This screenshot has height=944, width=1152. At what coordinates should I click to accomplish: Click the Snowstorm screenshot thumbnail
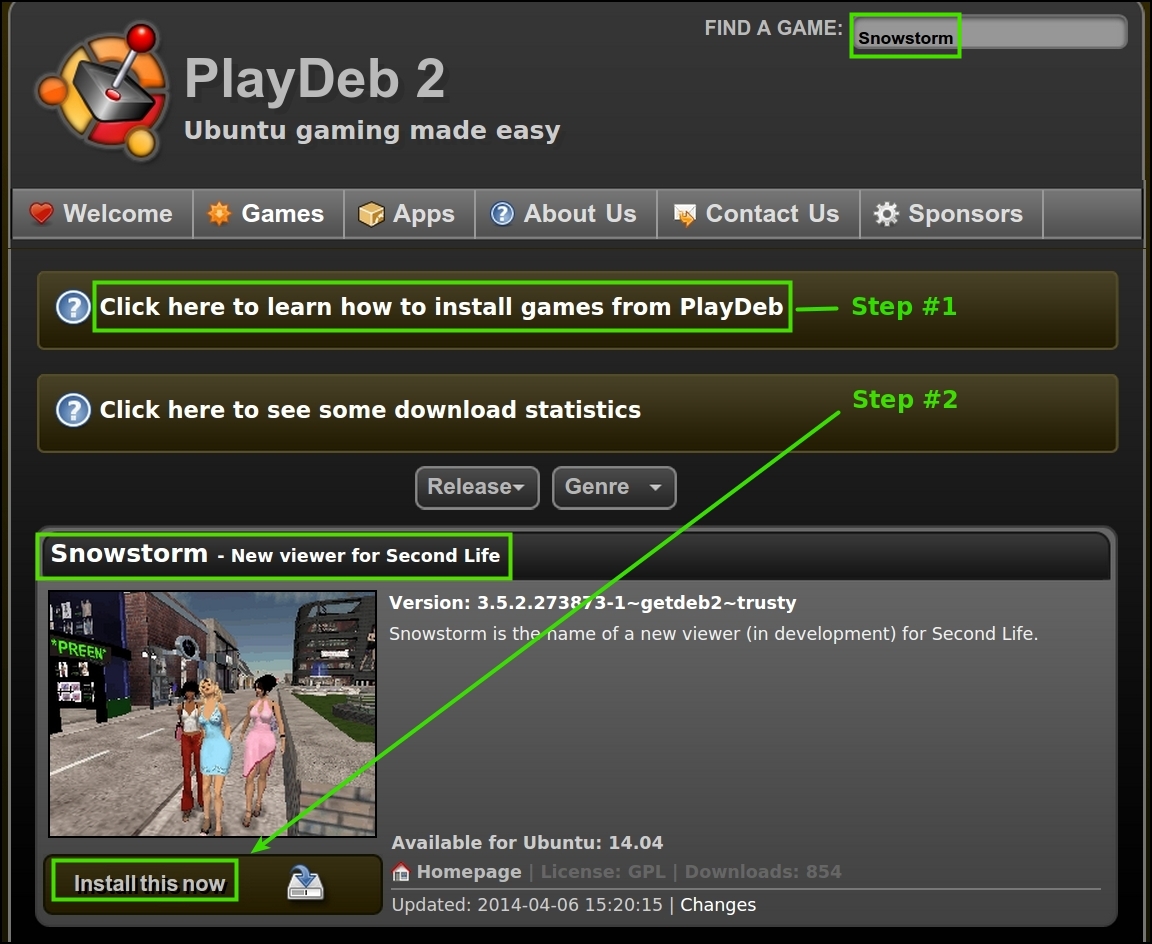(212, 713)
